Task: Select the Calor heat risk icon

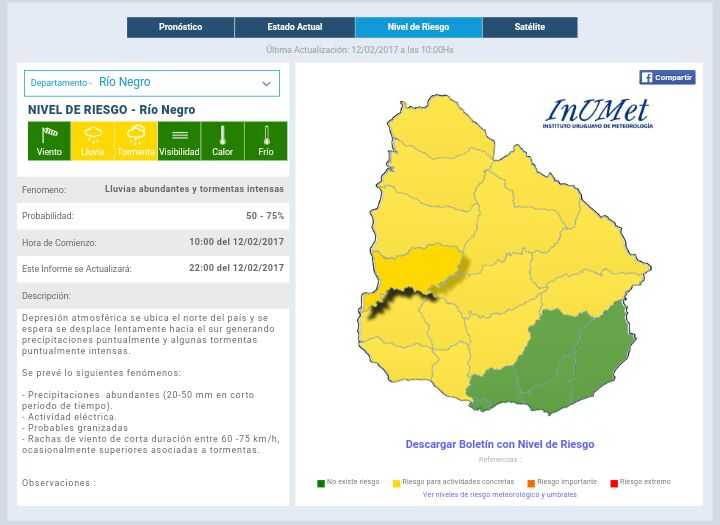Action: [x=222, y=141]
